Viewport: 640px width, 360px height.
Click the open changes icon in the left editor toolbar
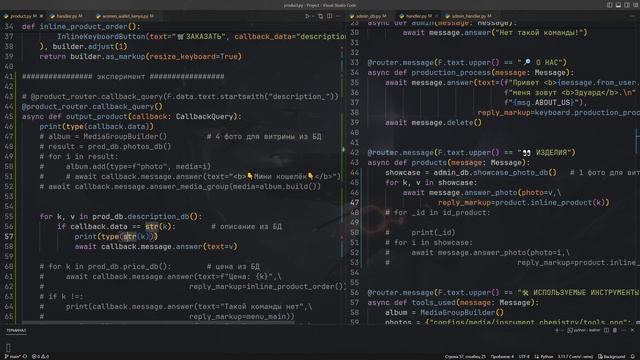(x=320, y=16)
